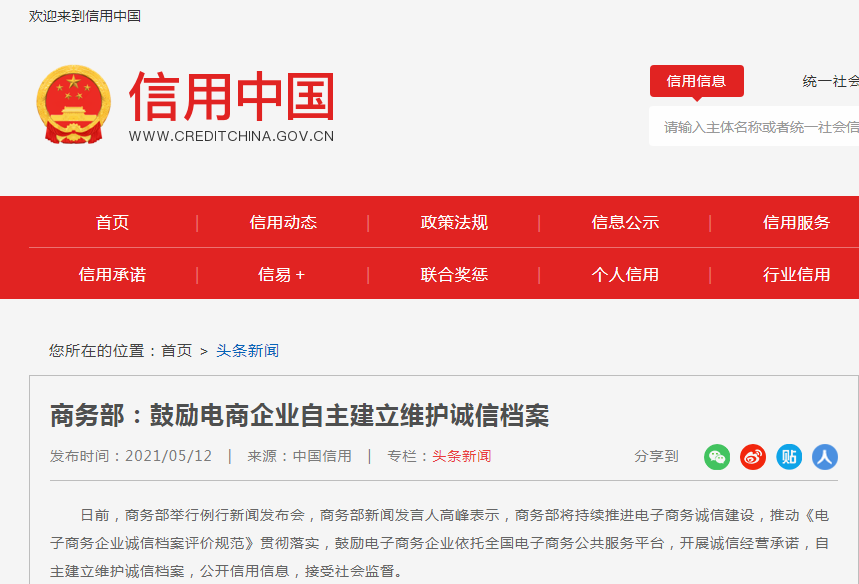
Task: Go to 政策法规 section
Action: tap(454, 222)
